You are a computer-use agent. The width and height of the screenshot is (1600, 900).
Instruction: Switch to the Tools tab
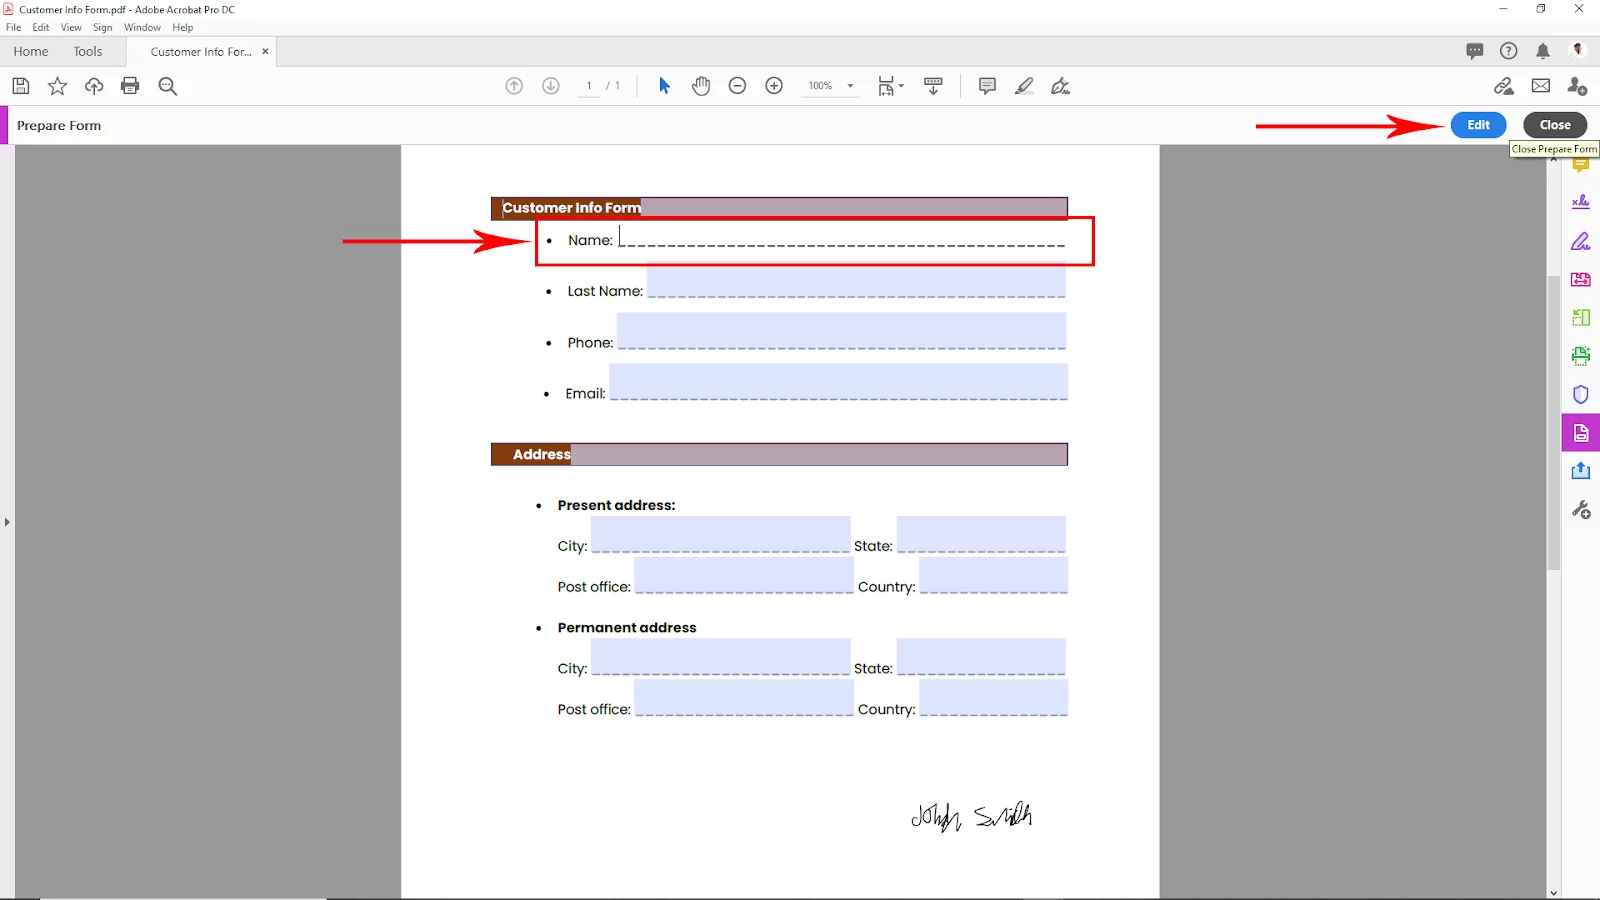click(88, 51)
